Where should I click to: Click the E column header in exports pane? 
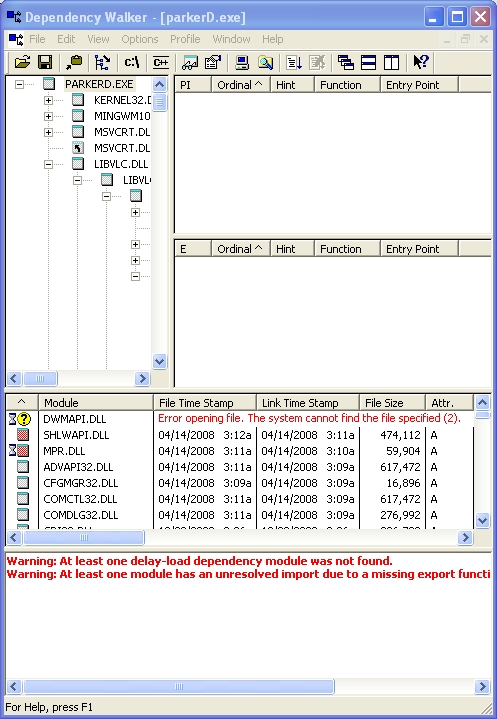pyautogui.click(x=193, y=249)
